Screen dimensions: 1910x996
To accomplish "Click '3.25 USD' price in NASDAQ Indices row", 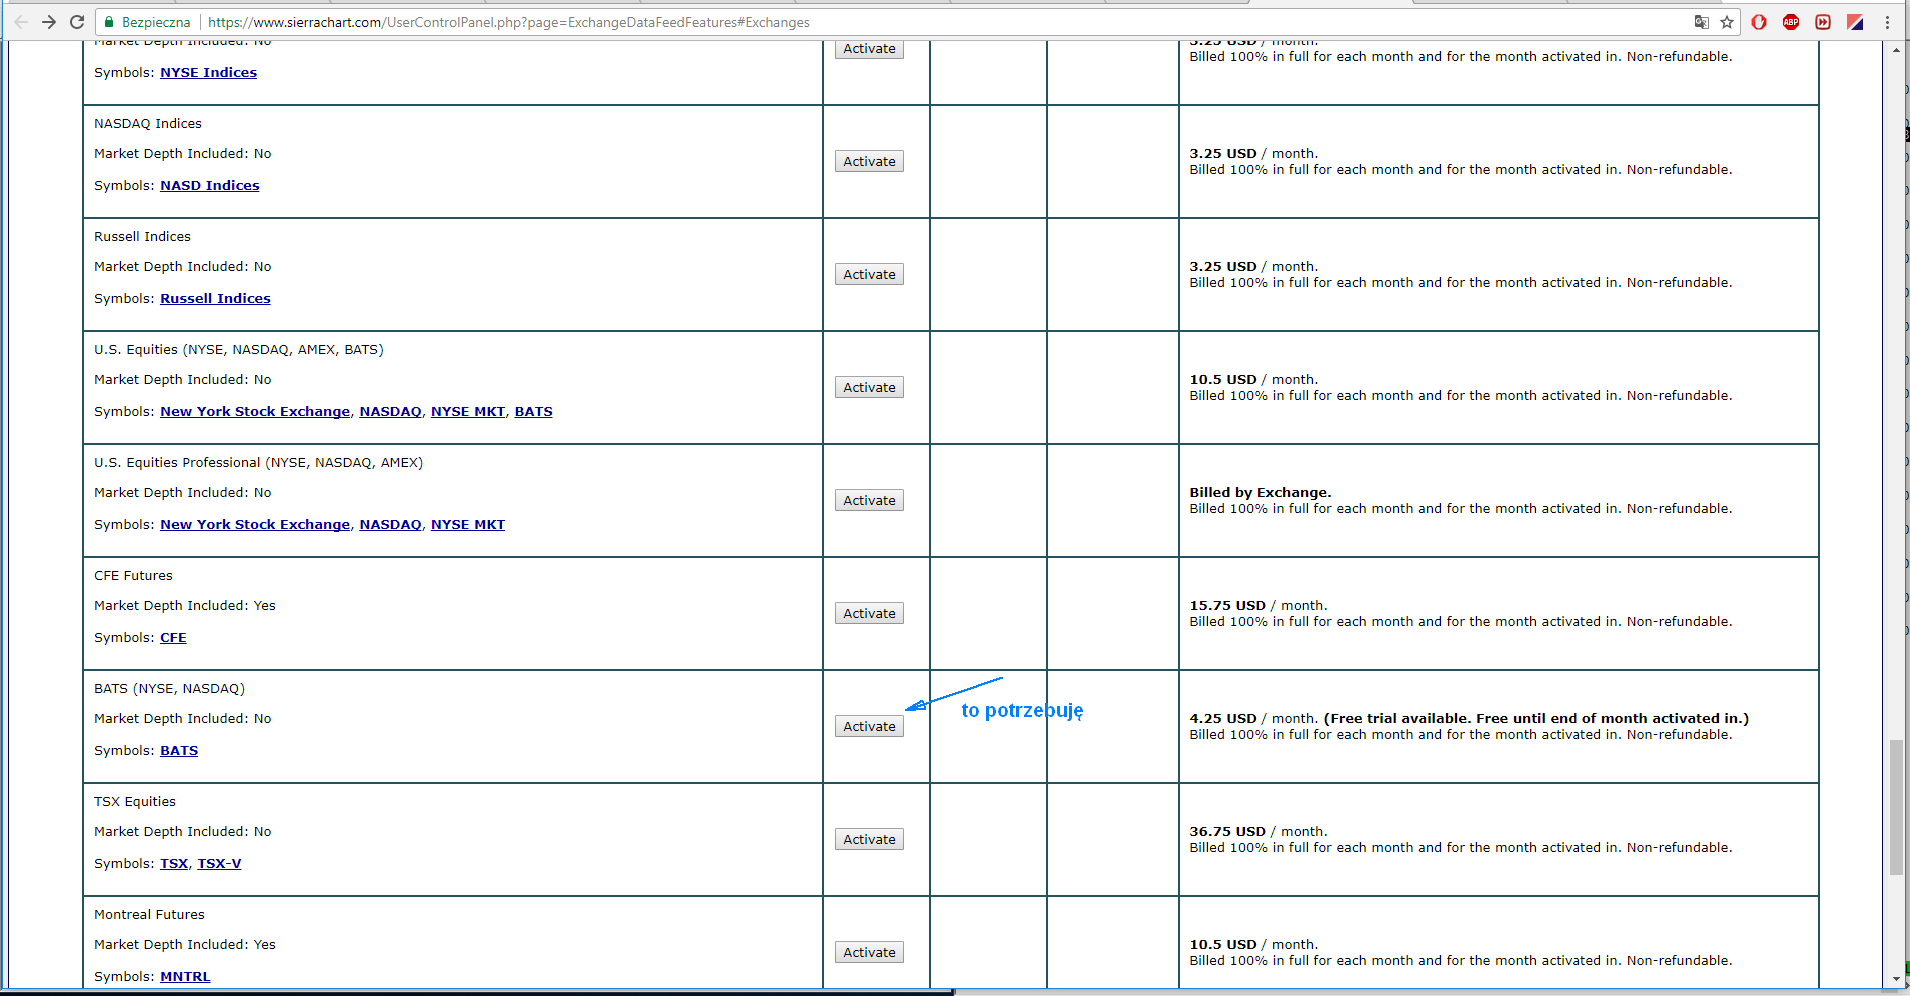I will (1222, 154).
